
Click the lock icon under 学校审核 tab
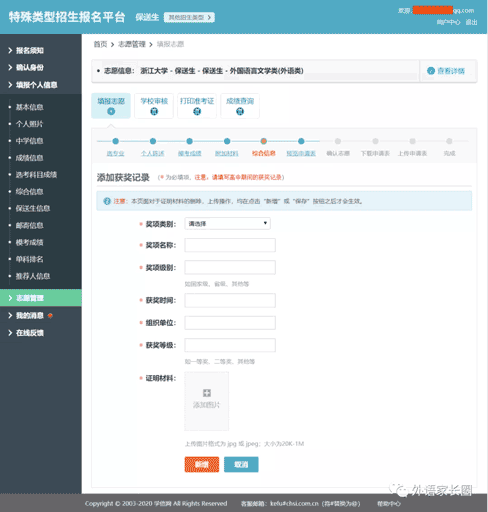click(154, 111)
